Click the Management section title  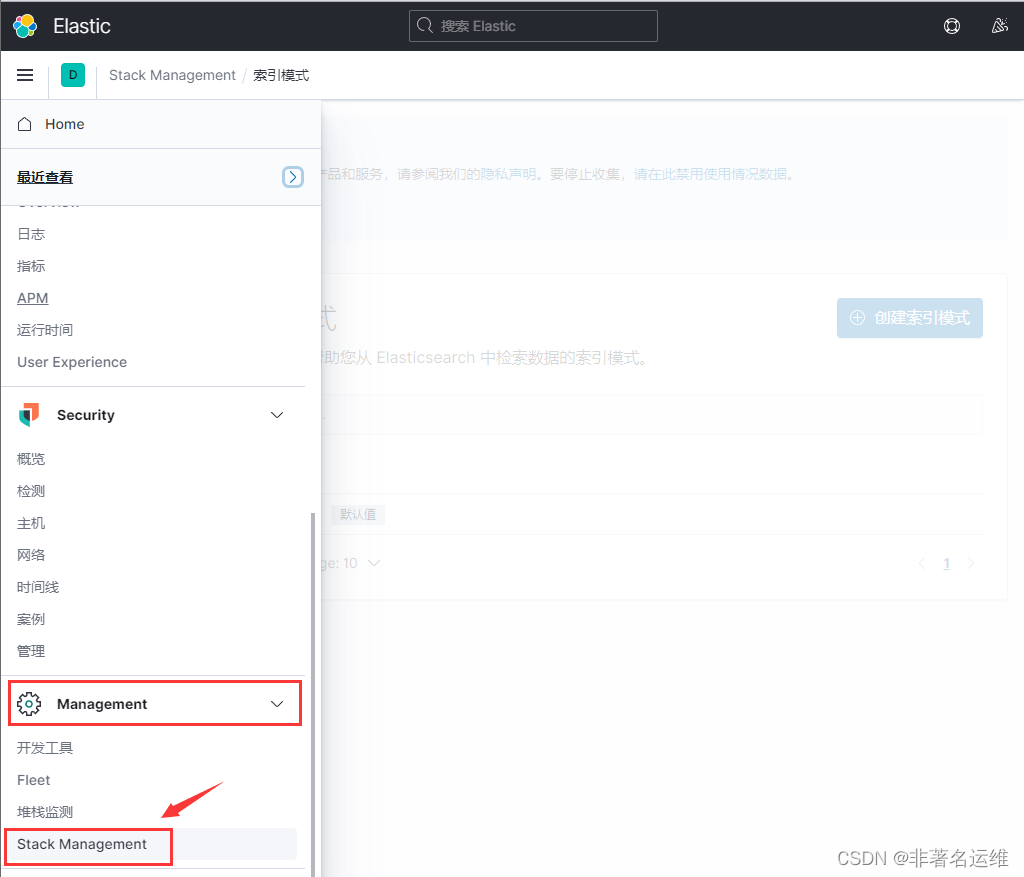click(102, 704)
